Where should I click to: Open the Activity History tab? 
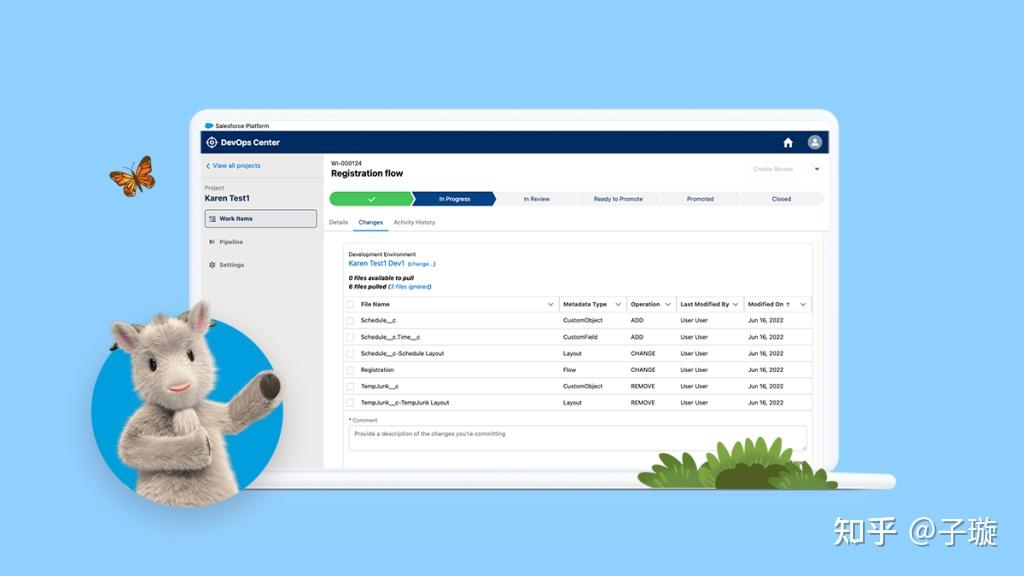[x=414, y=222]
